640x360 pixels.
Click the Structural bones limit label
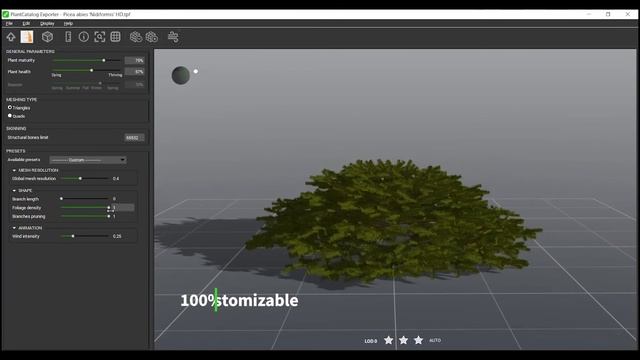point(28,138)
